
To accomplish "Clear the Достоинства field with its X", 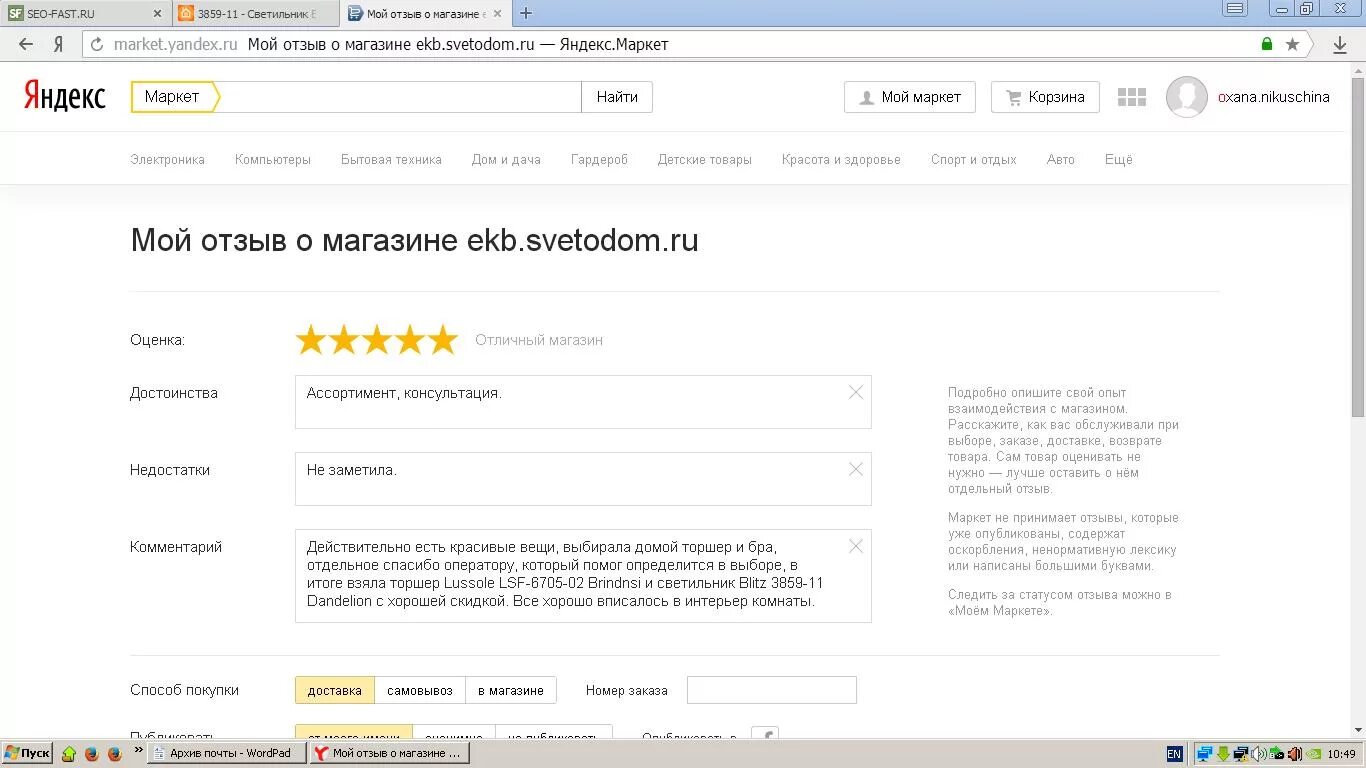I will (x=855, y=392).
